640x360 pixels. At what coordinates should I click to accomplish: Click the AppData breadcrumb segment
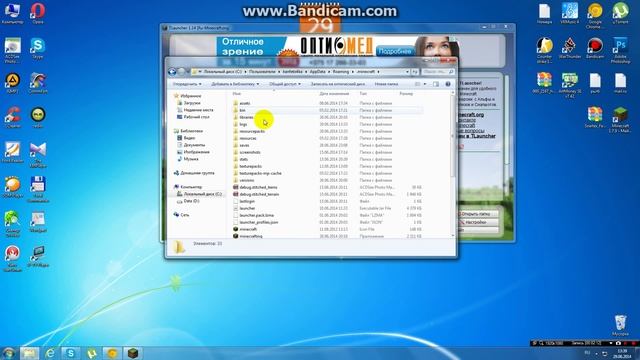pos(317,71)
